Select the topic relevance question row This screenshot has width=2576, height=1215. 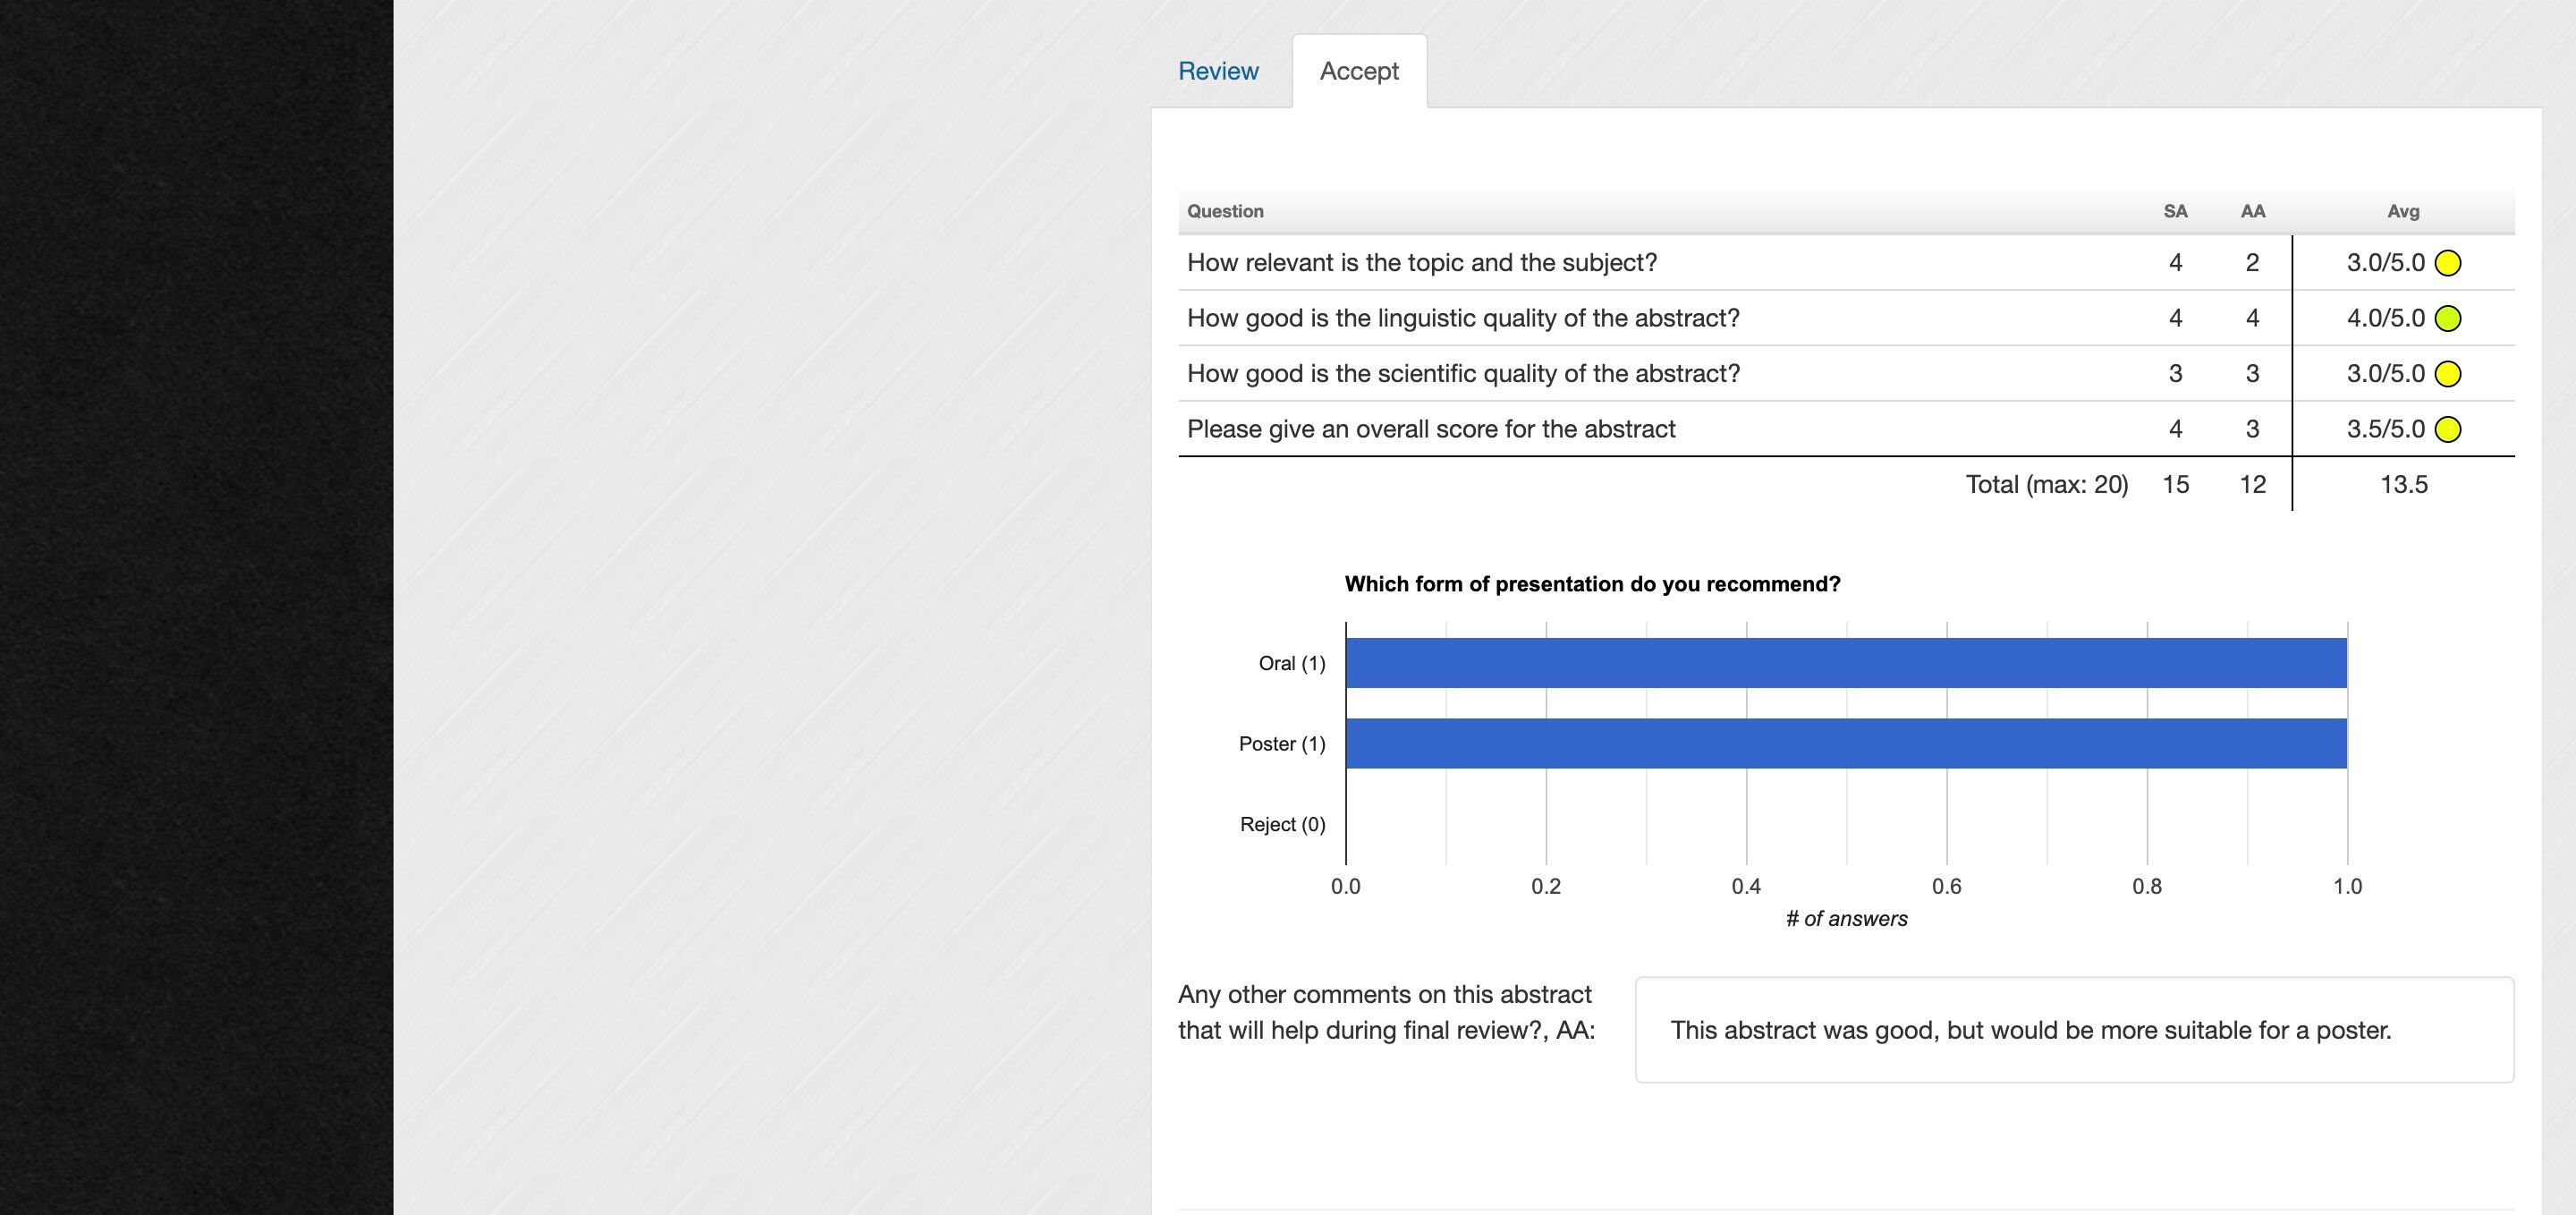pos(1421,263)
